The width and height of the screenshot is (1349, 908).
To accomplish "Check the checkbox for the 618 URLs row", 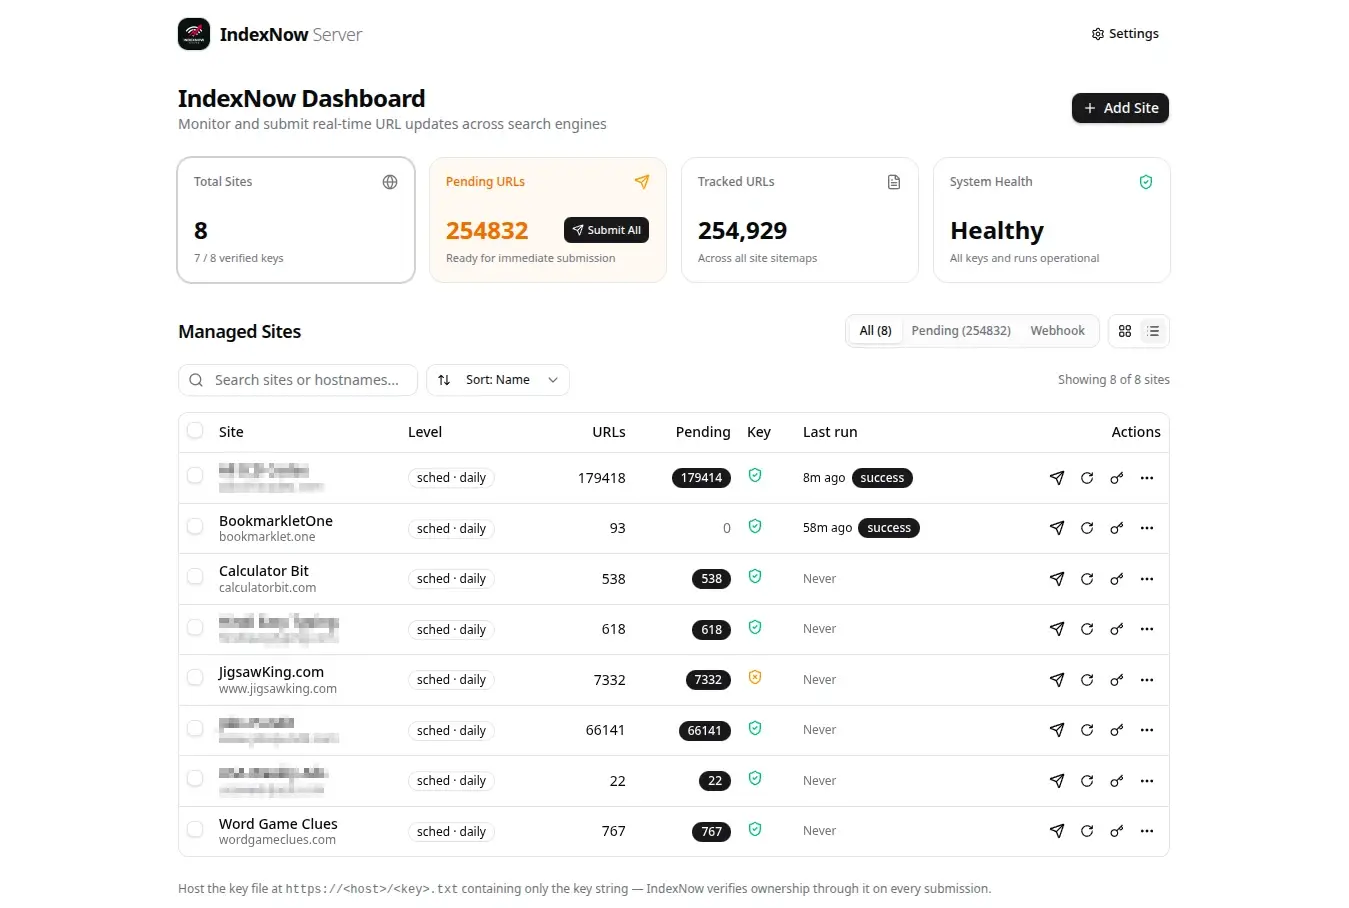I will pyautogui.click(x=195, y=627).
